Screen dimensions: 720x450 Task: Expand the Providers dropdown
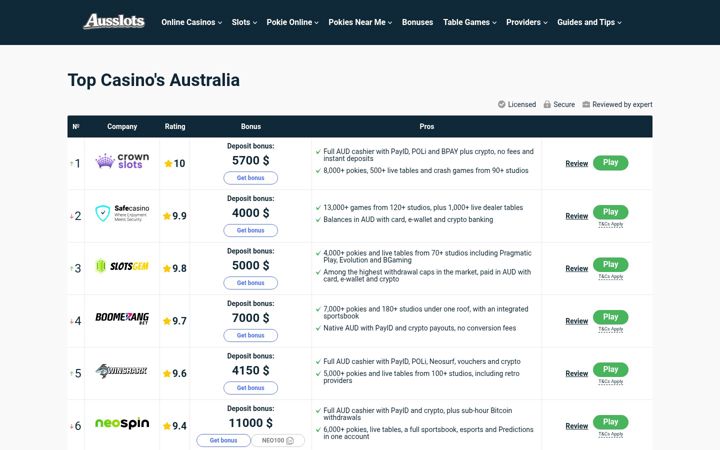point(527,22)
